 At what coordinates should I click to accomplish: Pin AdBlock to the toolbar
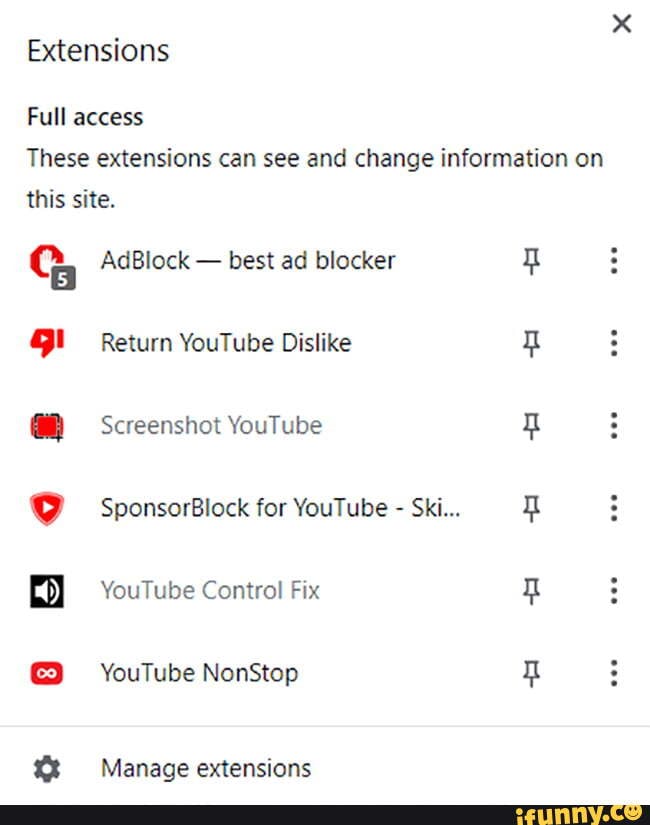click(x=531, y=260)
